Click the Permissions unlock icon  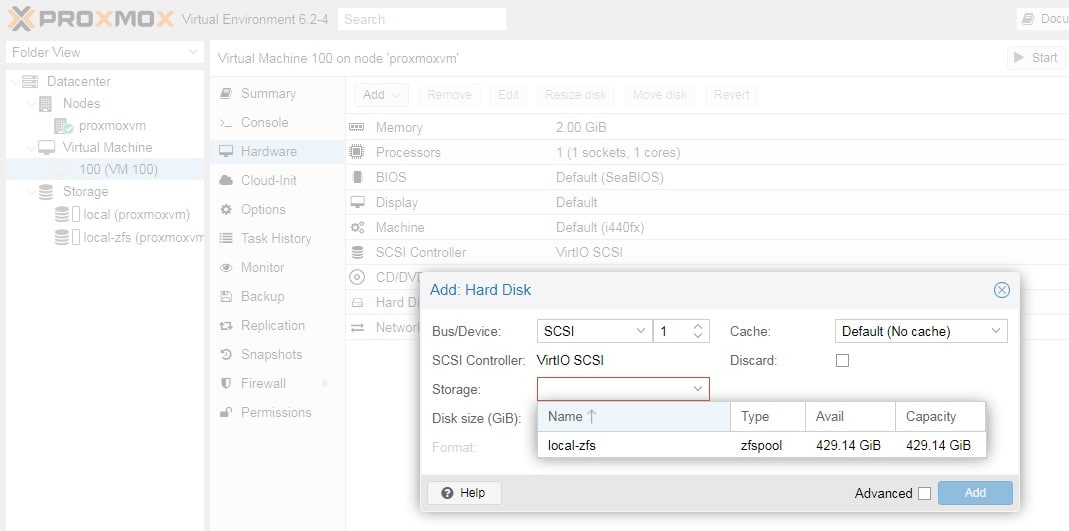(x=226, y=412)
